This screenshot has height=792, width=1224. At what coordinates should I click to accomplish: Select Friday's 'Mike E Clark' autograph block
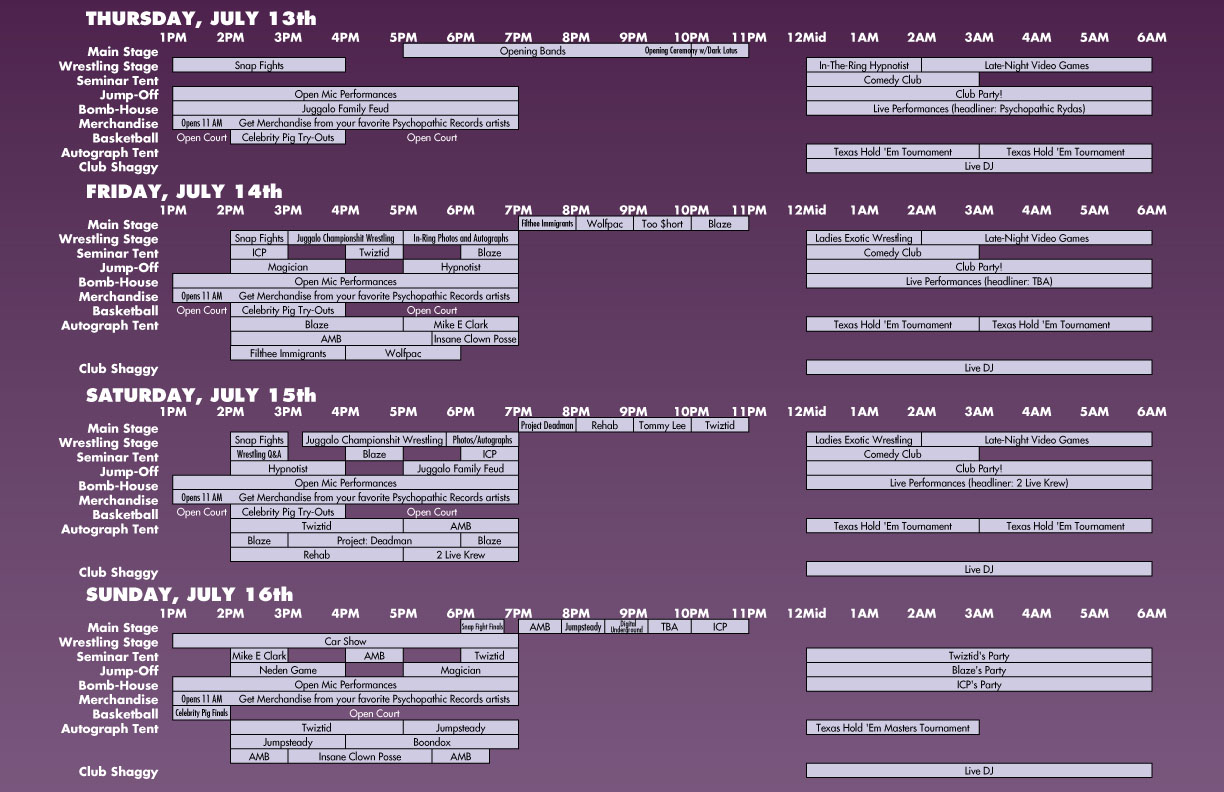point(461,324)
